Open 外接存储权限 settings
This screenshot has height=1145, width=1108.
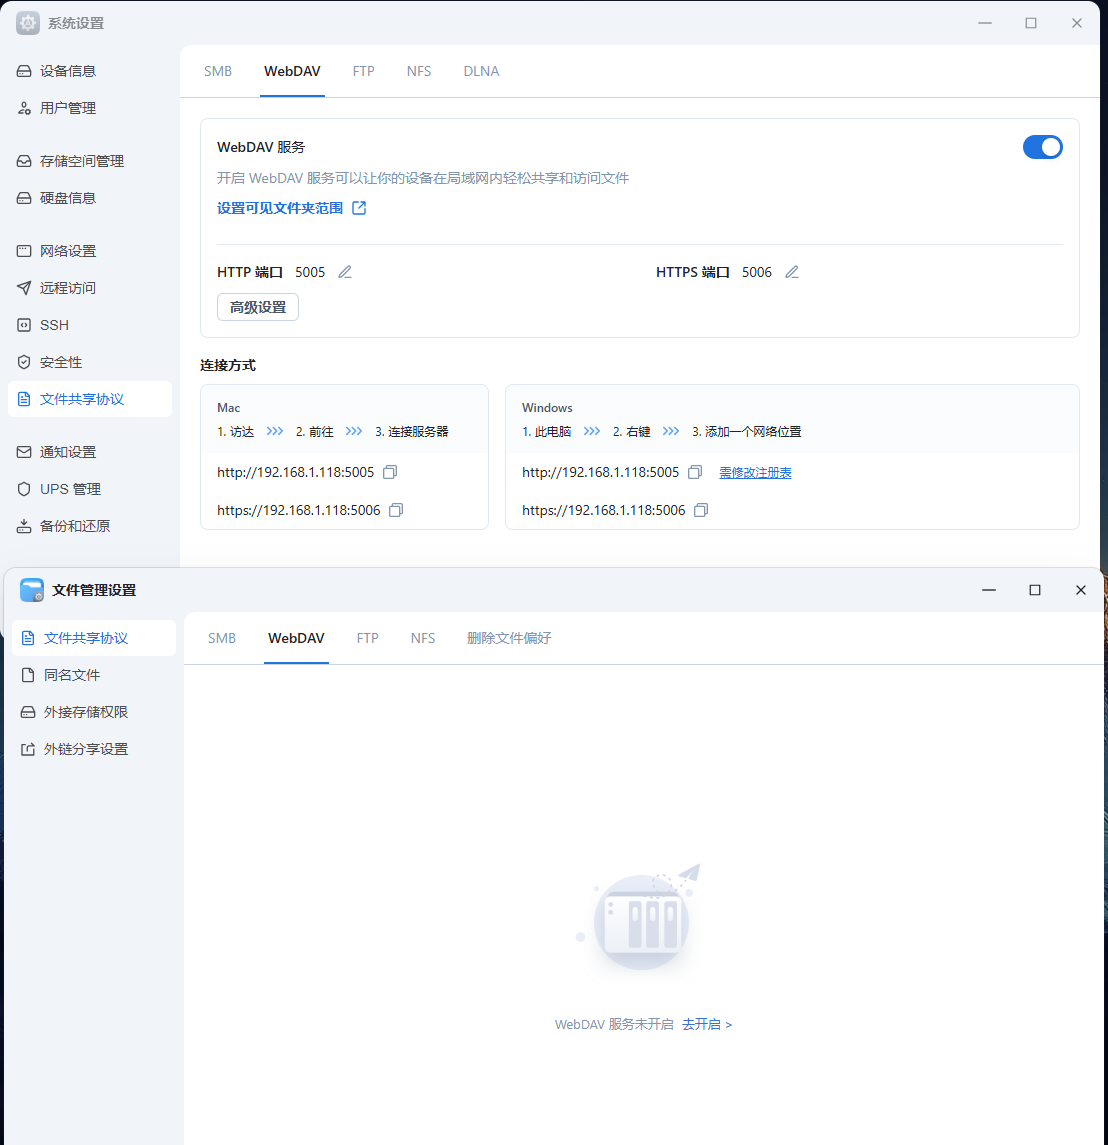tap(93, 712)
